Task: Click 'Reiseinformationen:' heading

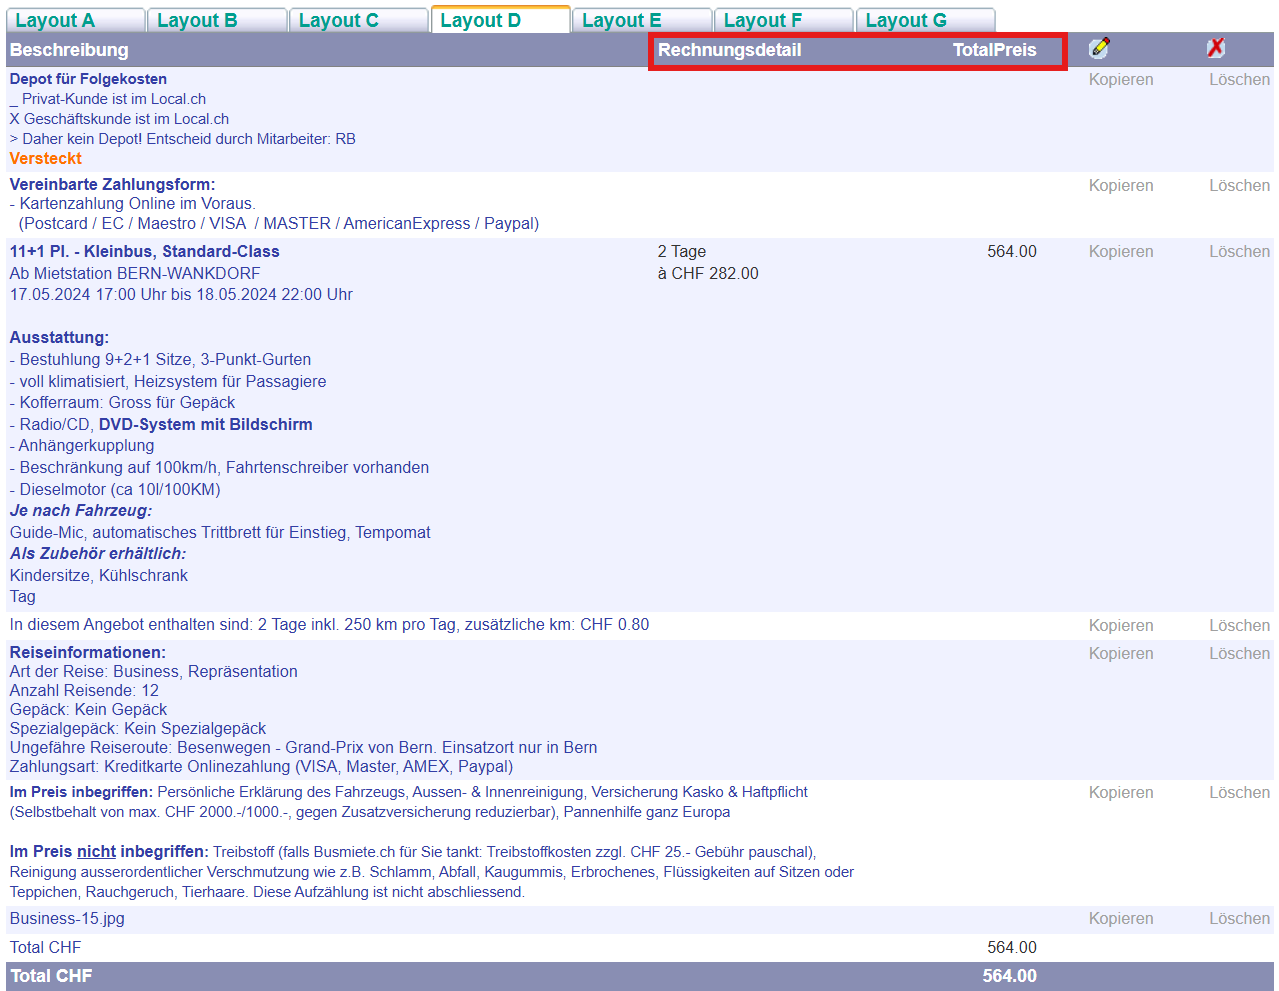Action: click(88, 653)
